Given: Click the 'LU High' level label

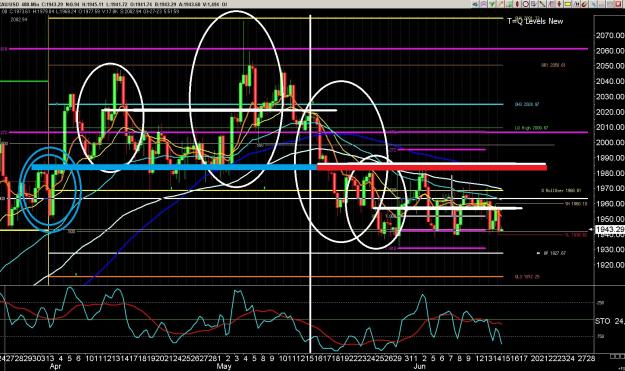Looking at the screenshot, I should point(531,128).
